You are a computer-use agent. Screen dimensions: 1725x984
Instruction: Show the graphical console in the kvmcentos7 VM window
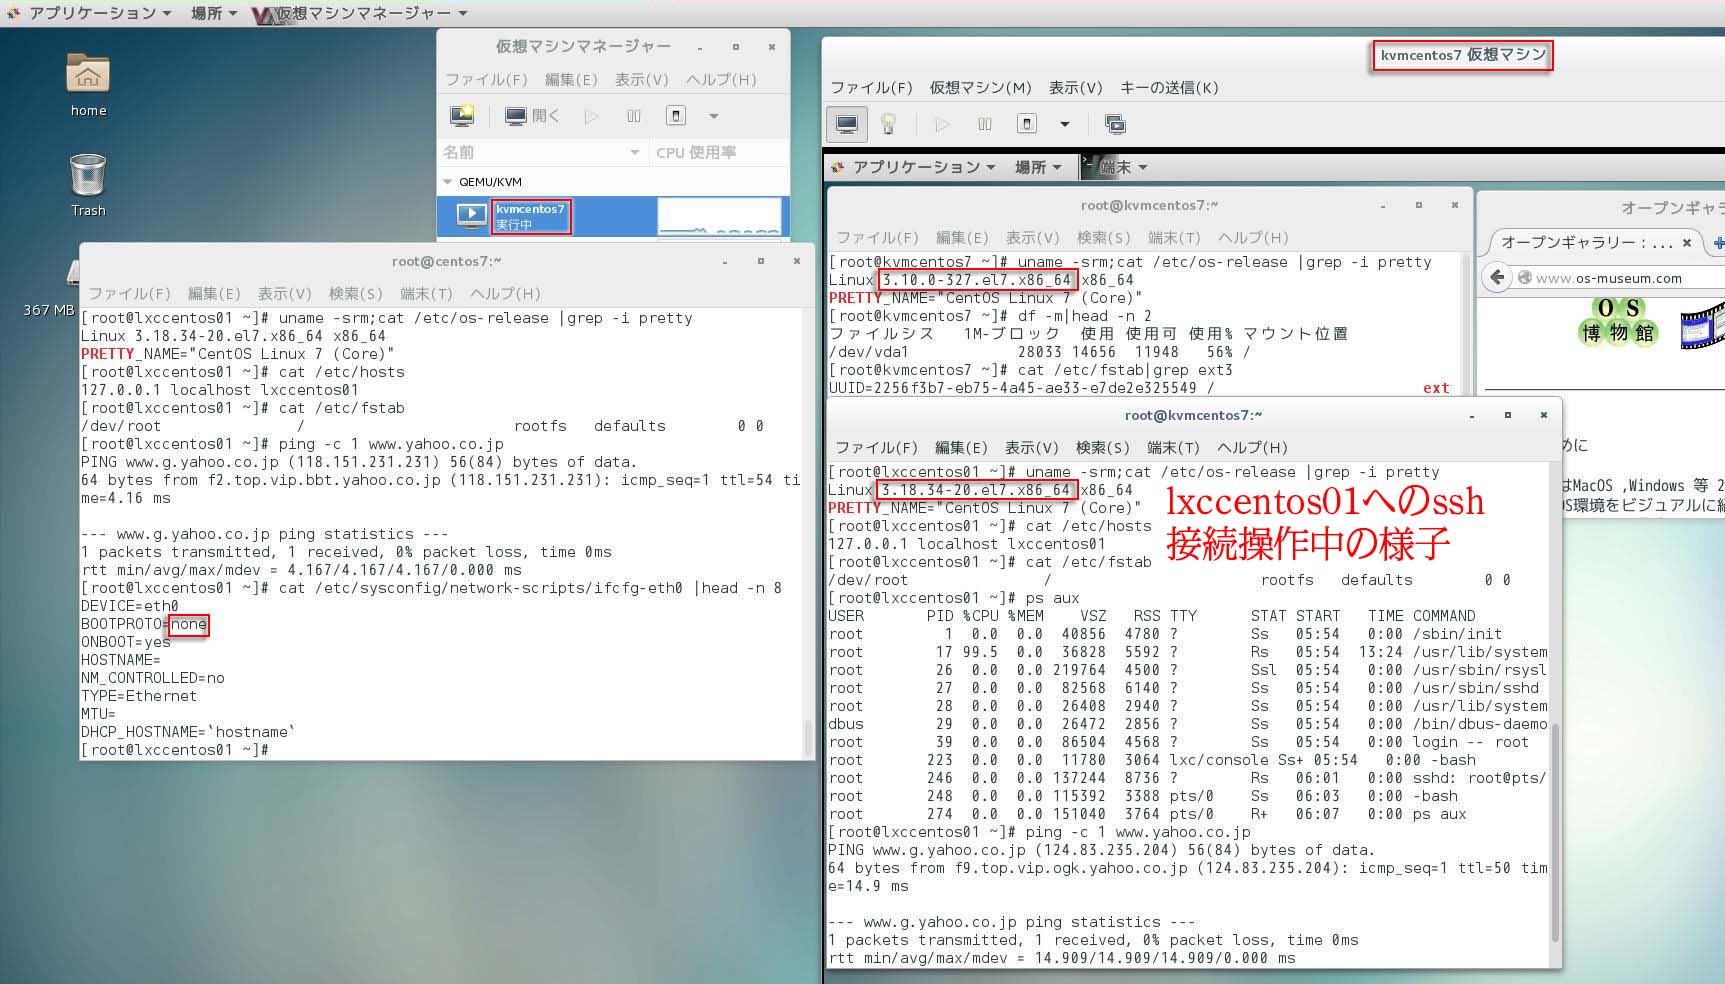(x=847, y=124)
